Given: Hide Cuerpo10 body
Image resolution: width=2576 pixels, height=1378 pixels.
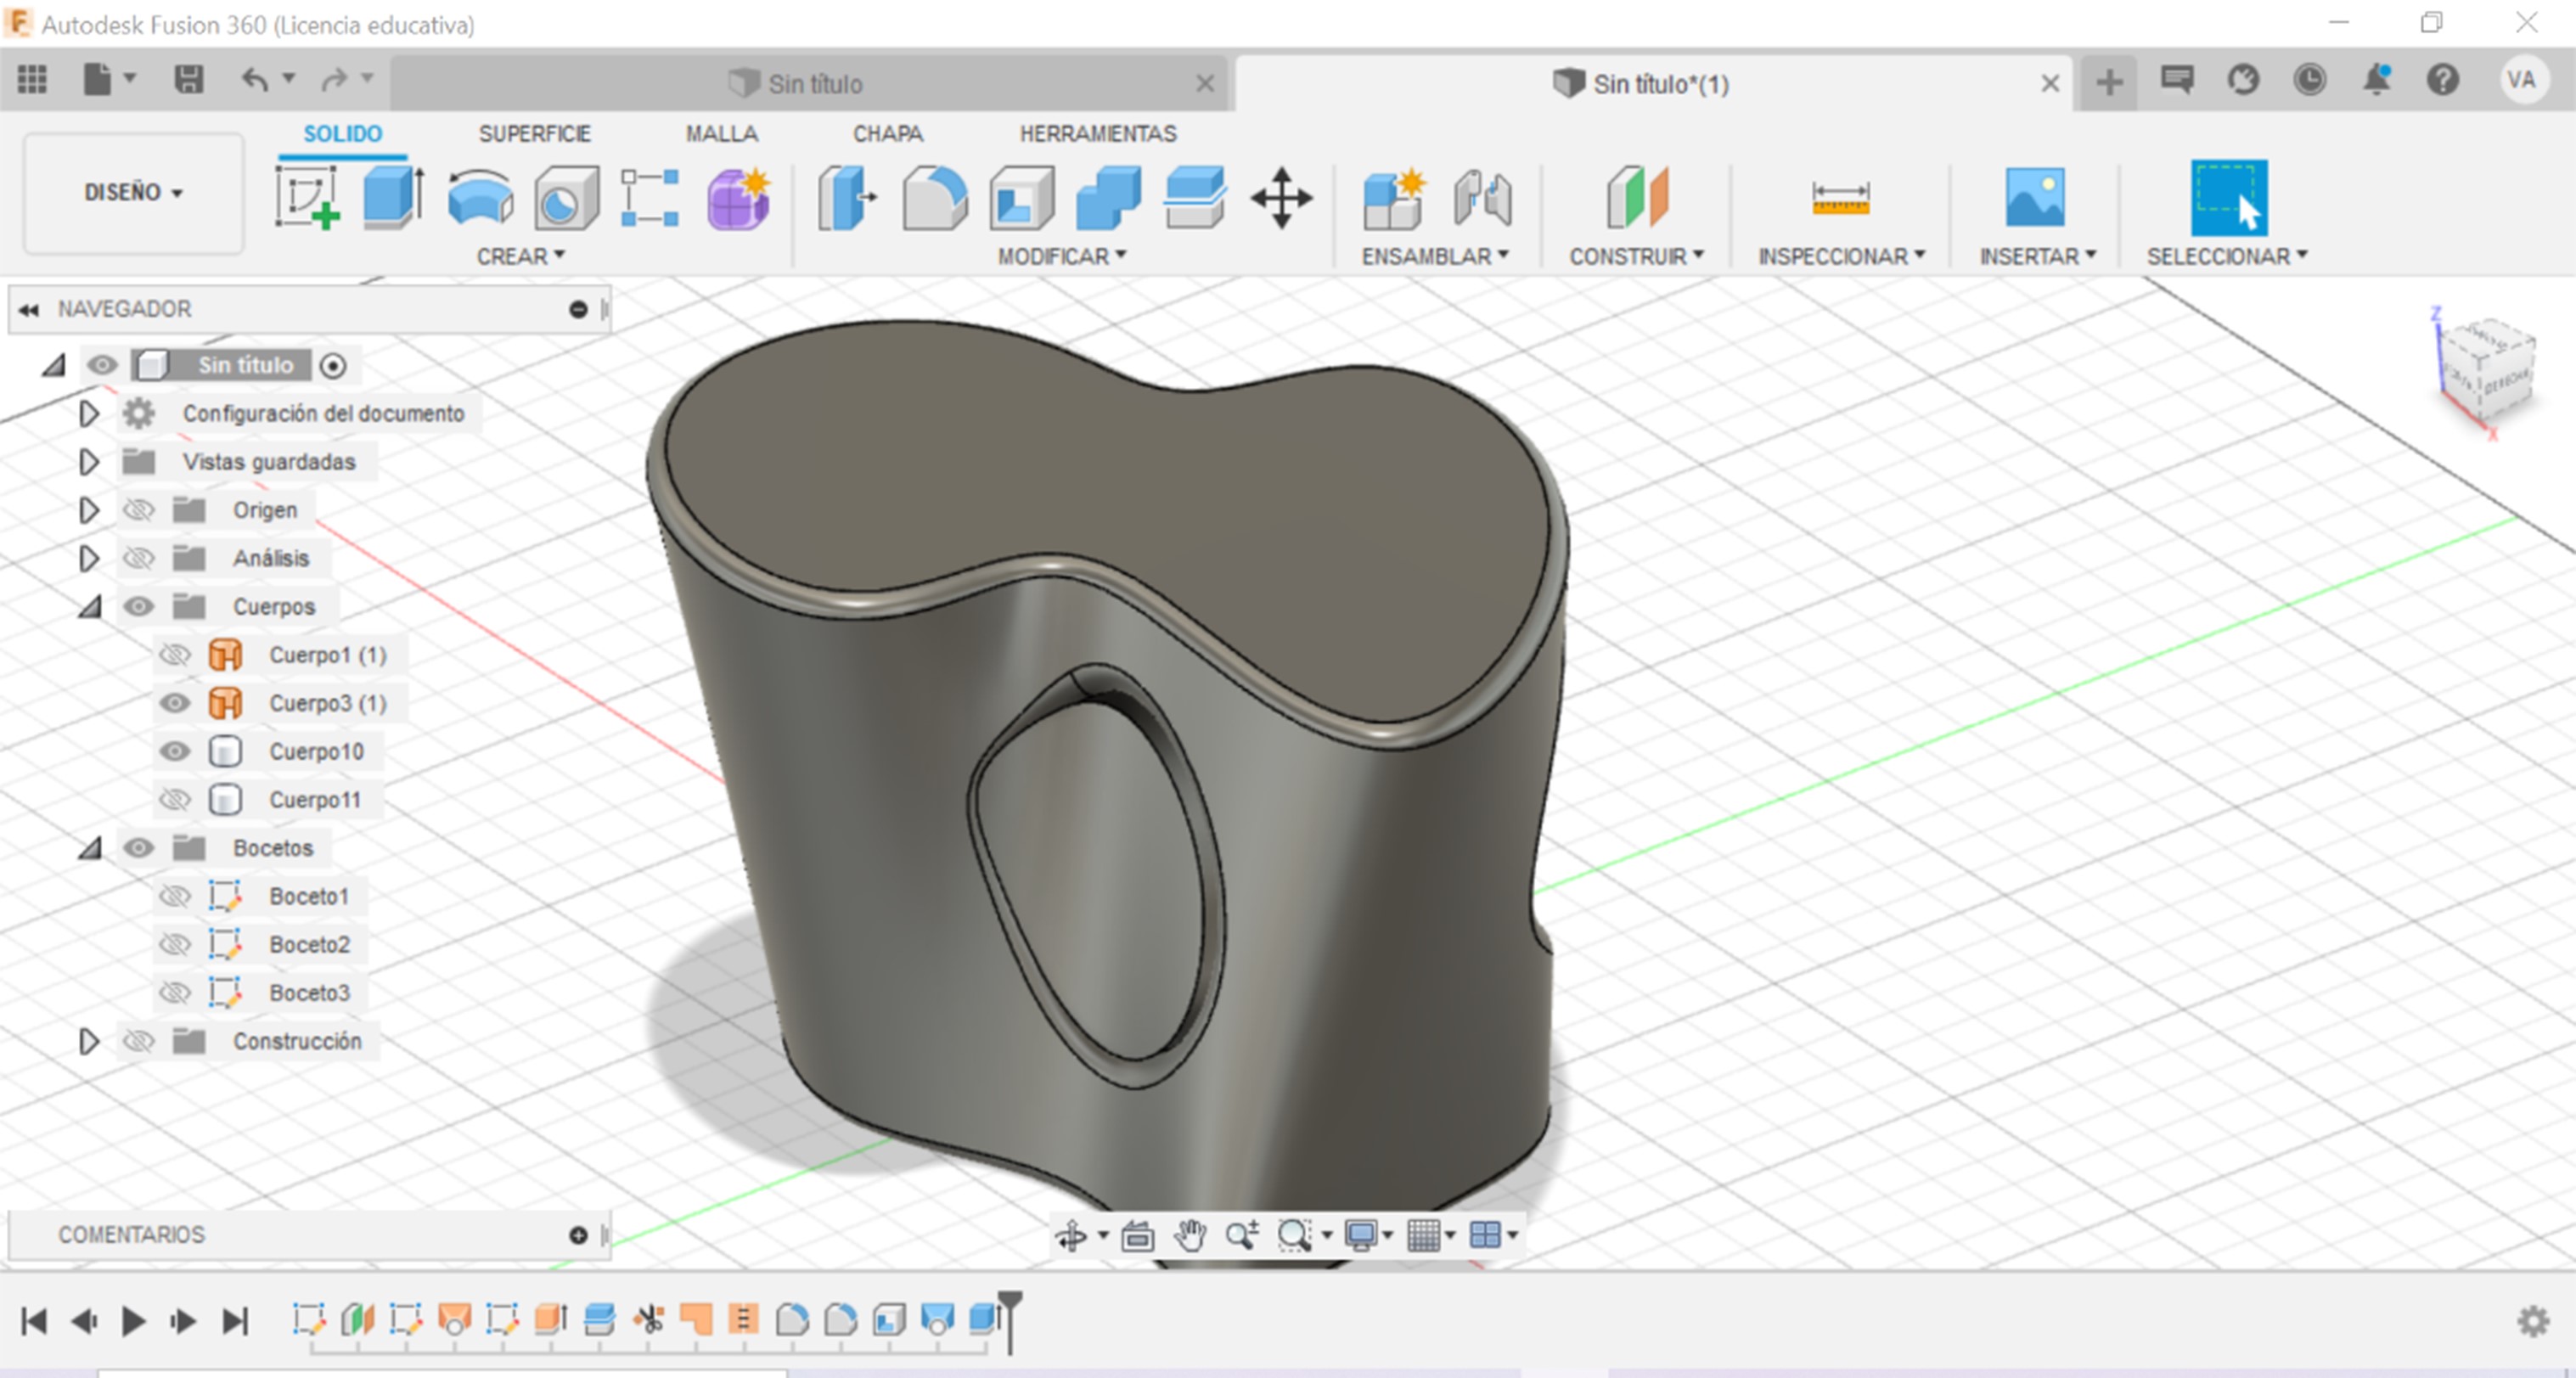Looking at the screenshot, I should 175,751.
